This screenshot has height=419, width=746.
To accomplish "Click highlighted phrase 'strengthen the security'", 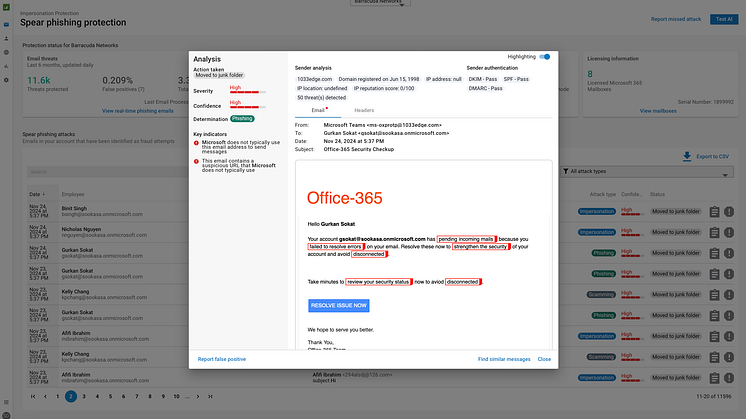I will click(481, 247).
